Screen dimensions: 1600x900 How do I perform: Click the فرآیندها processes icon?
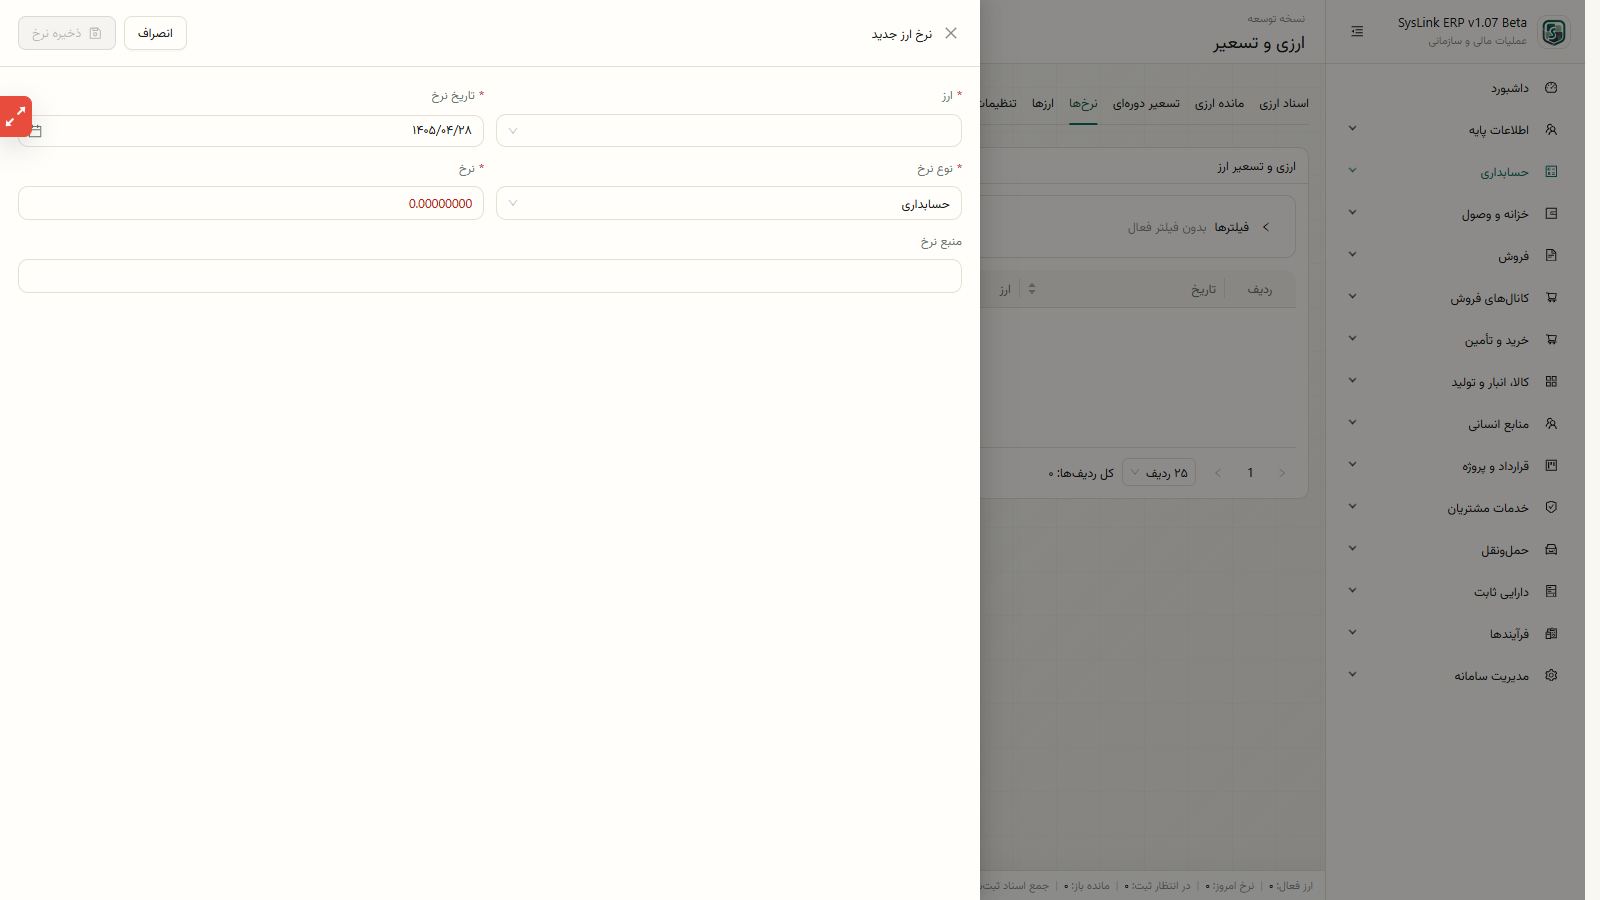click(x=1551, y=634)
